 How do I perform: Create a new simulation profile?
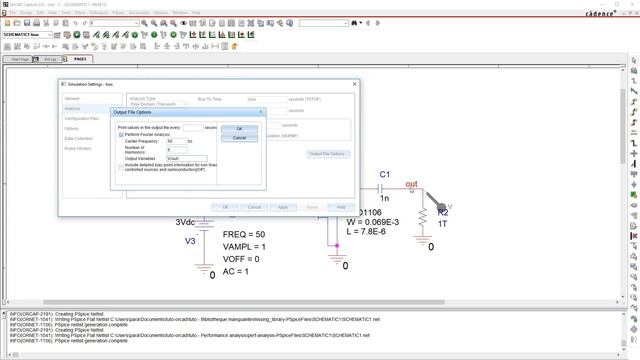[57, 35]
